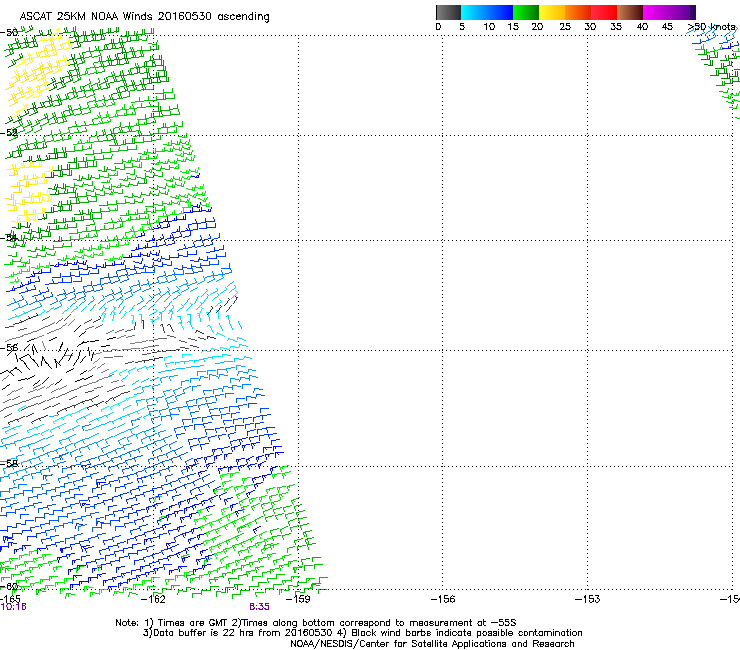Screen dimensions: 740x650
Task: Click the '25' label under the color bar
Action: (x=565, y=27)
